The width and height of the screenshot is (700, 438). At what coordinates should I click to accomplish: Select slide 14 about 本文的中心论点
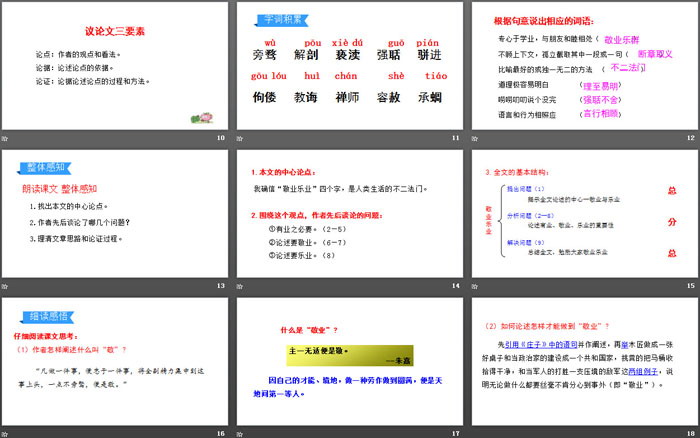click(x=349, y=213)
